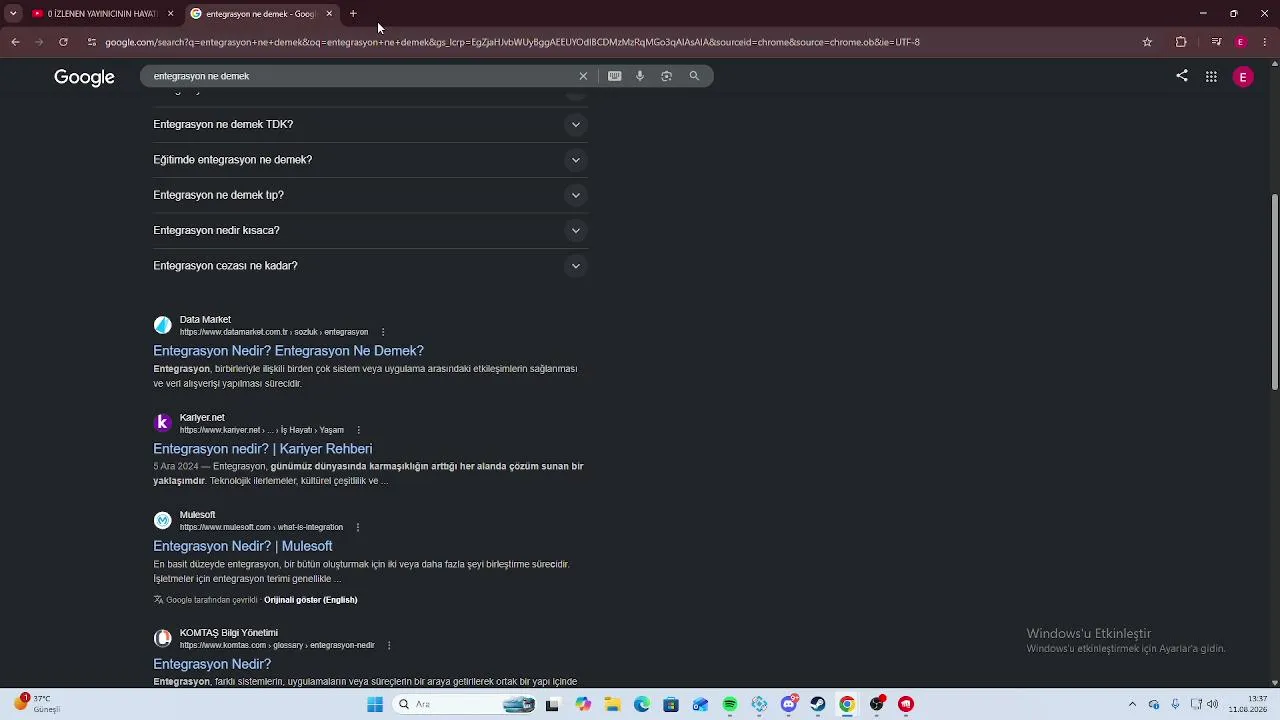The width and height of the screenshot is (1280, 720).
Task: Click the Chrome address bar URL
Action: (x=512, y=42)
